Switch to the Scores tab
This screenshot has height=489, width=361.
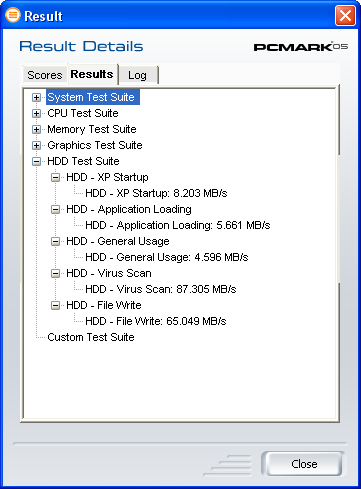[x=45, y=75]
